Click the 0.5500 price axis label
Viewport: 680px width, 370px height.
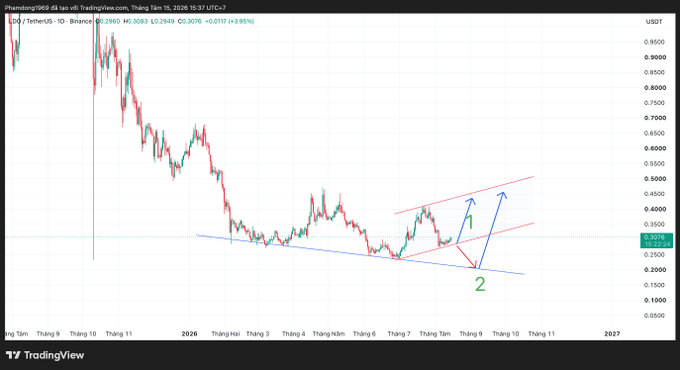pyautogui.click(x=654, y=164)
